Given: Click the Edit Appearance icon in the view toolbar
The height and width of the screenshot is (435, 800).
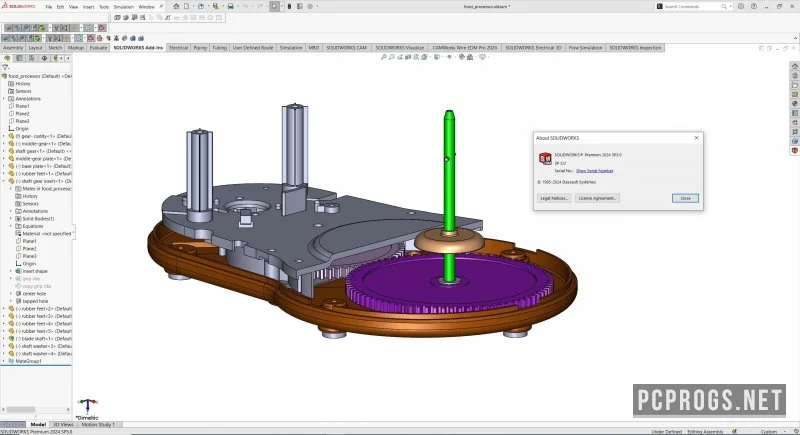Looking at the screenshot, I should [461, 57].
